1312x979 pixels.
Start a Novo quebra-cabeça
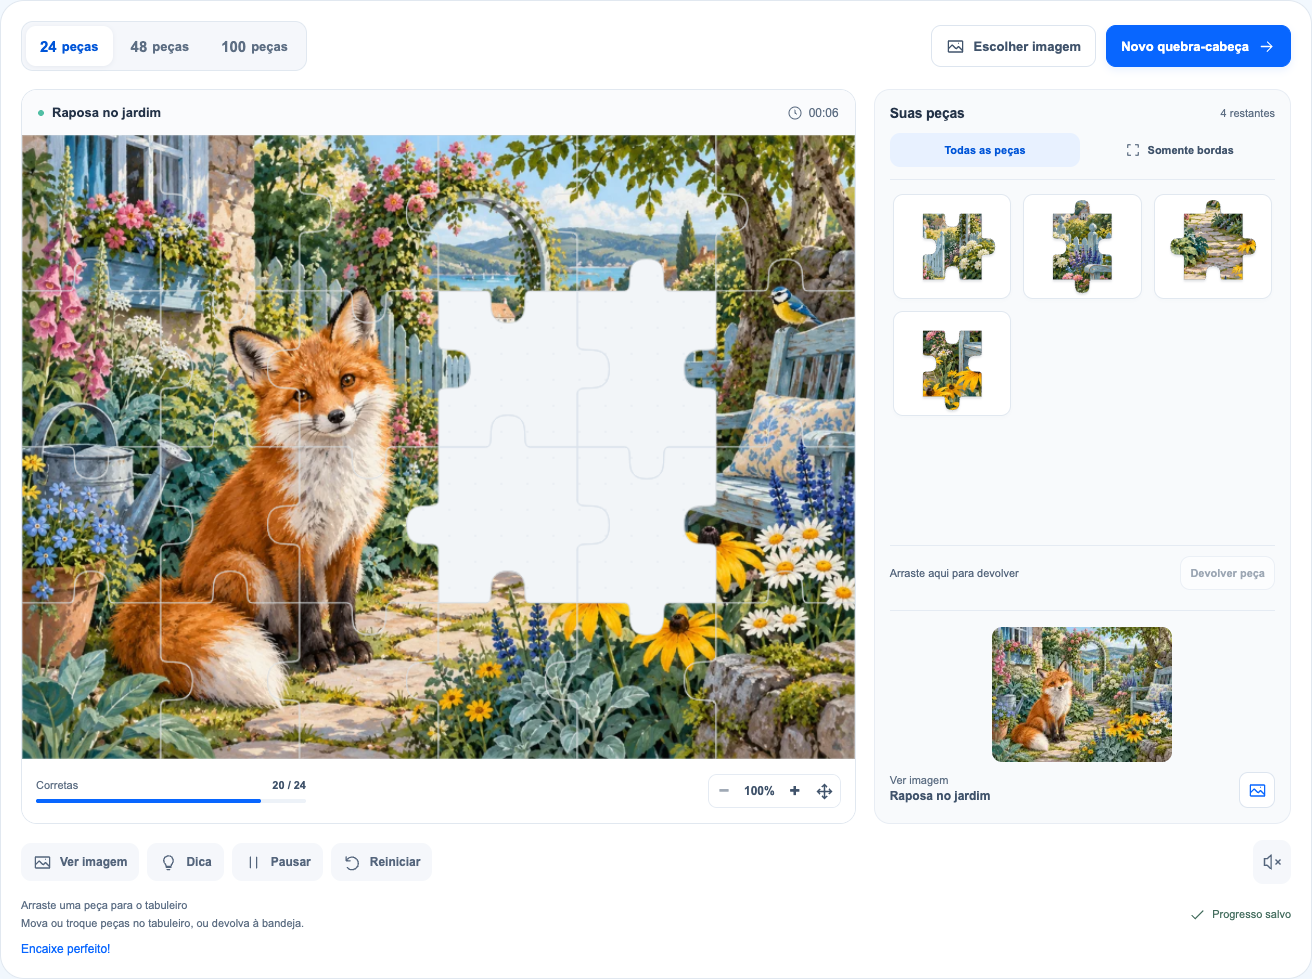coord(1198,47)
